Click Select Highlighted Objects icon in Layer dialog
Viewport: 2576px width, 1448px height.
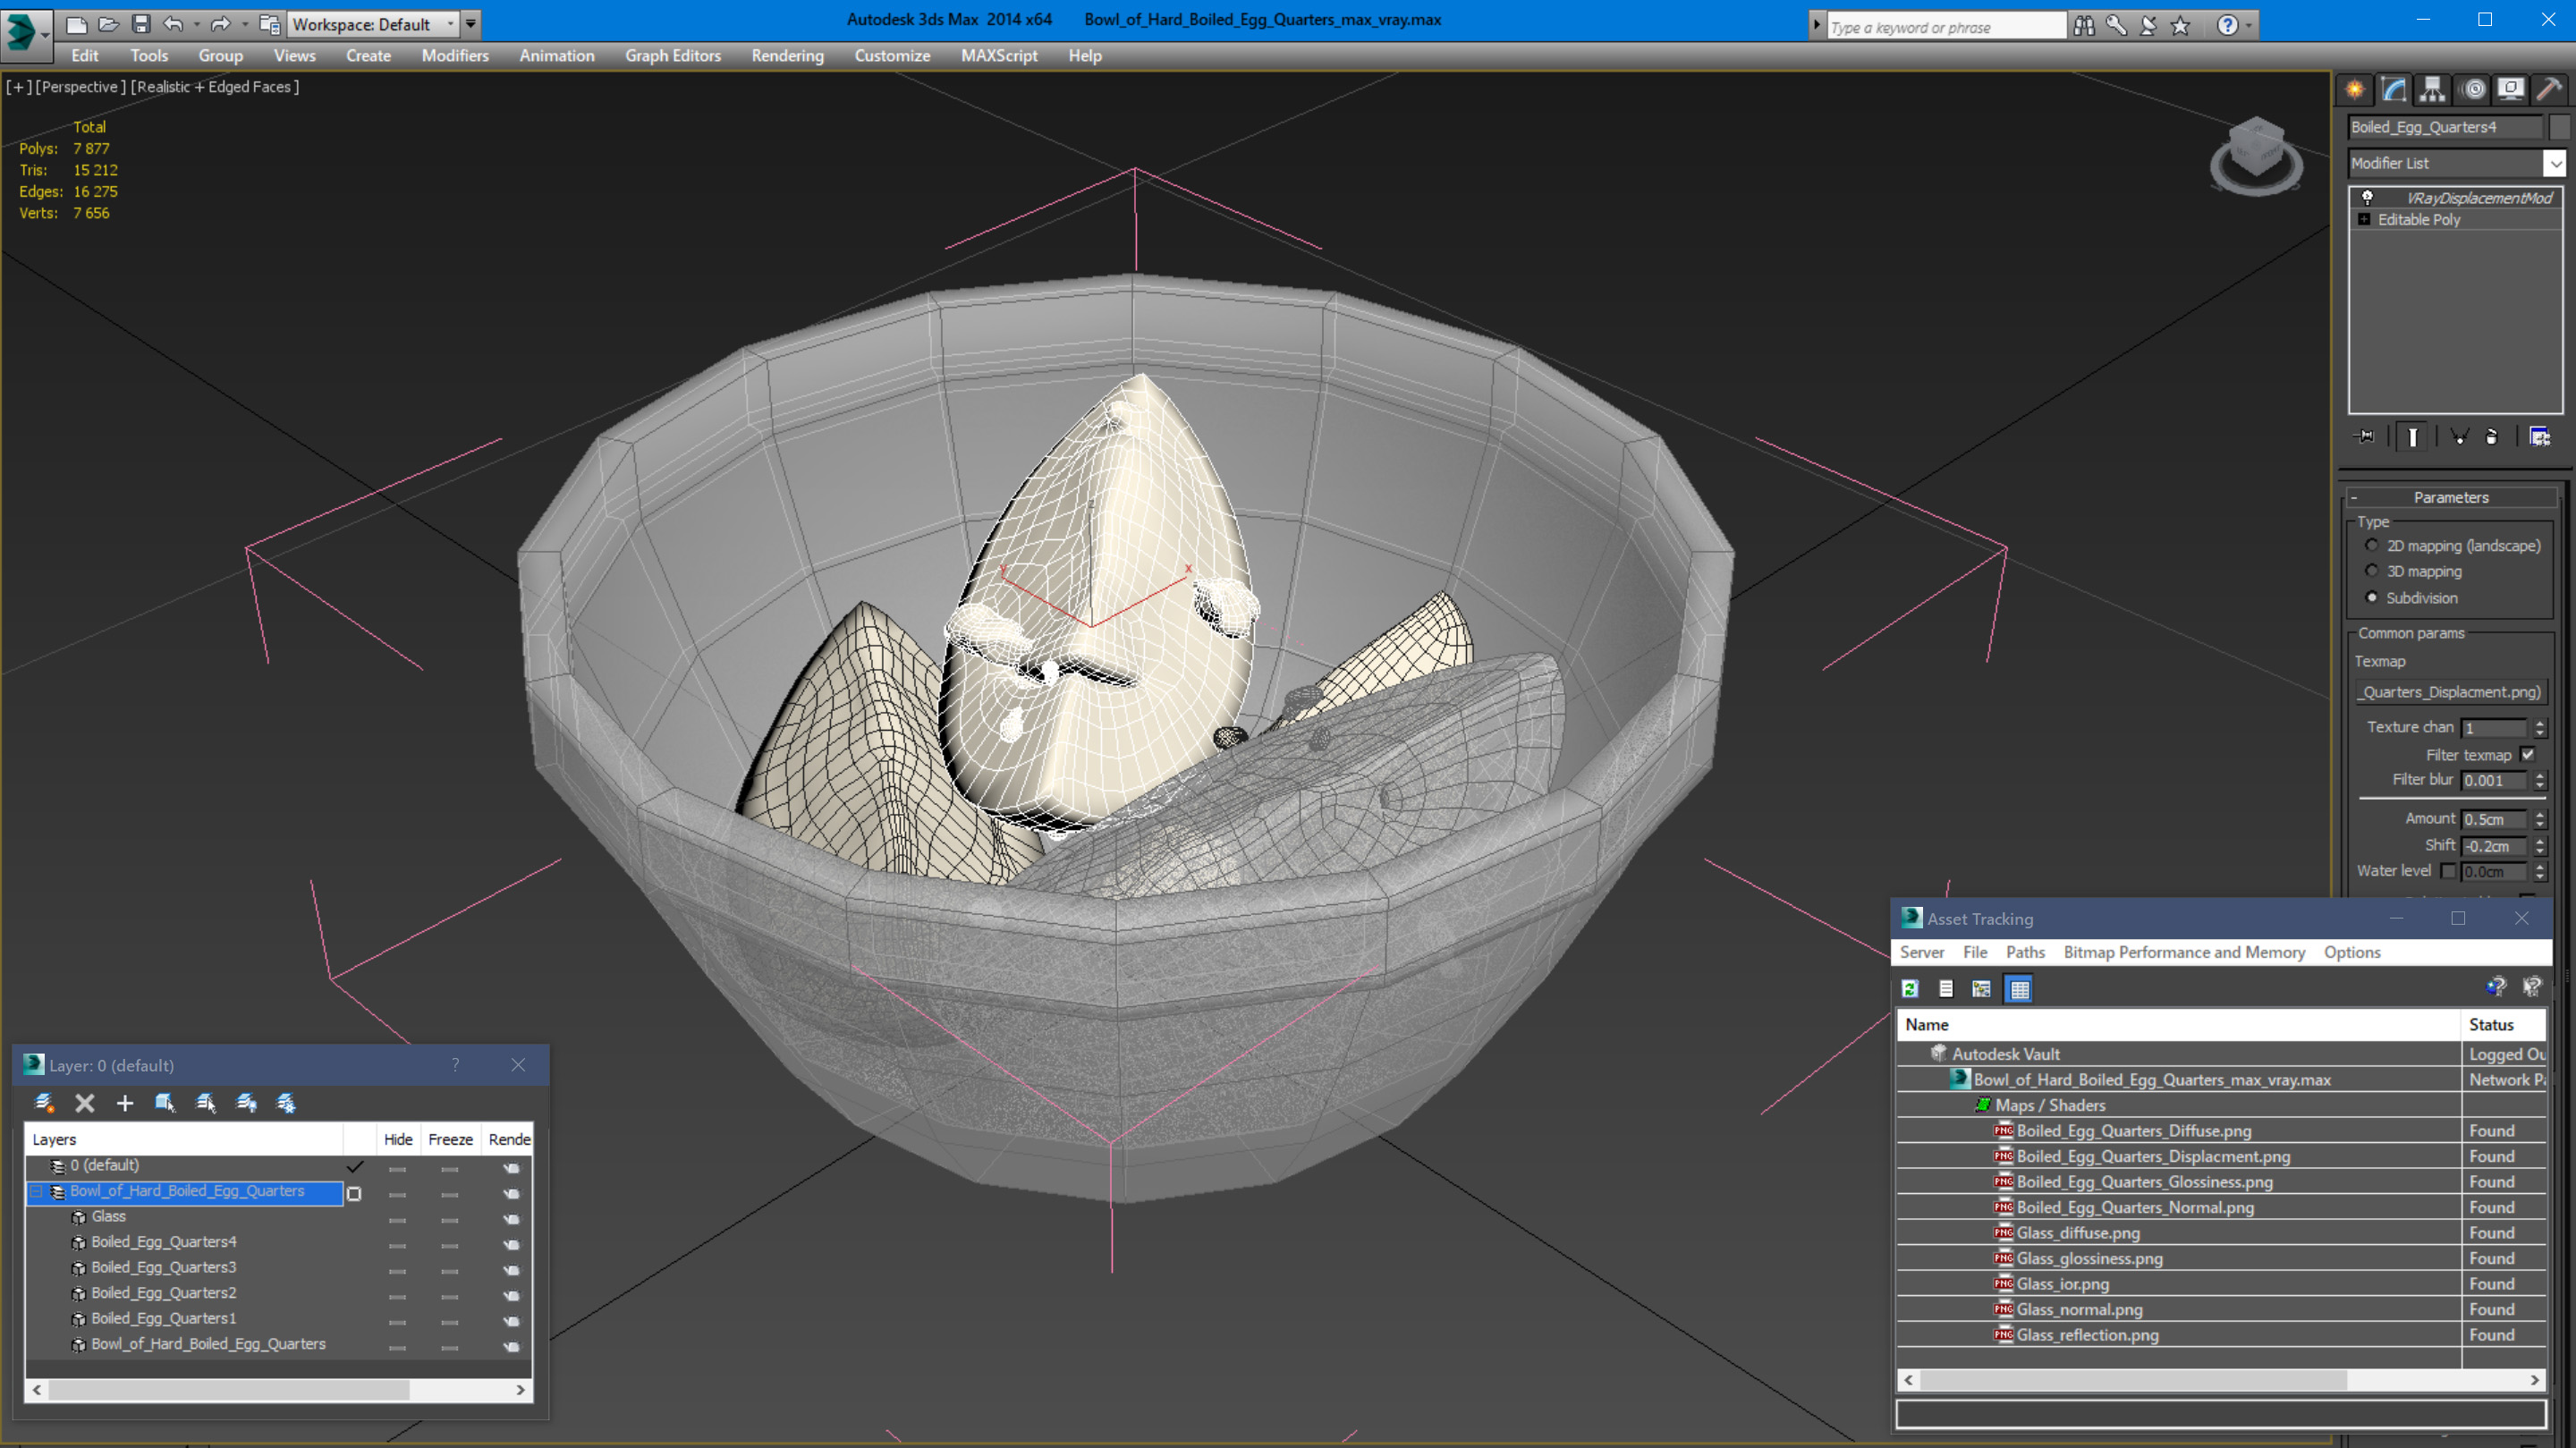point(165,1103)
